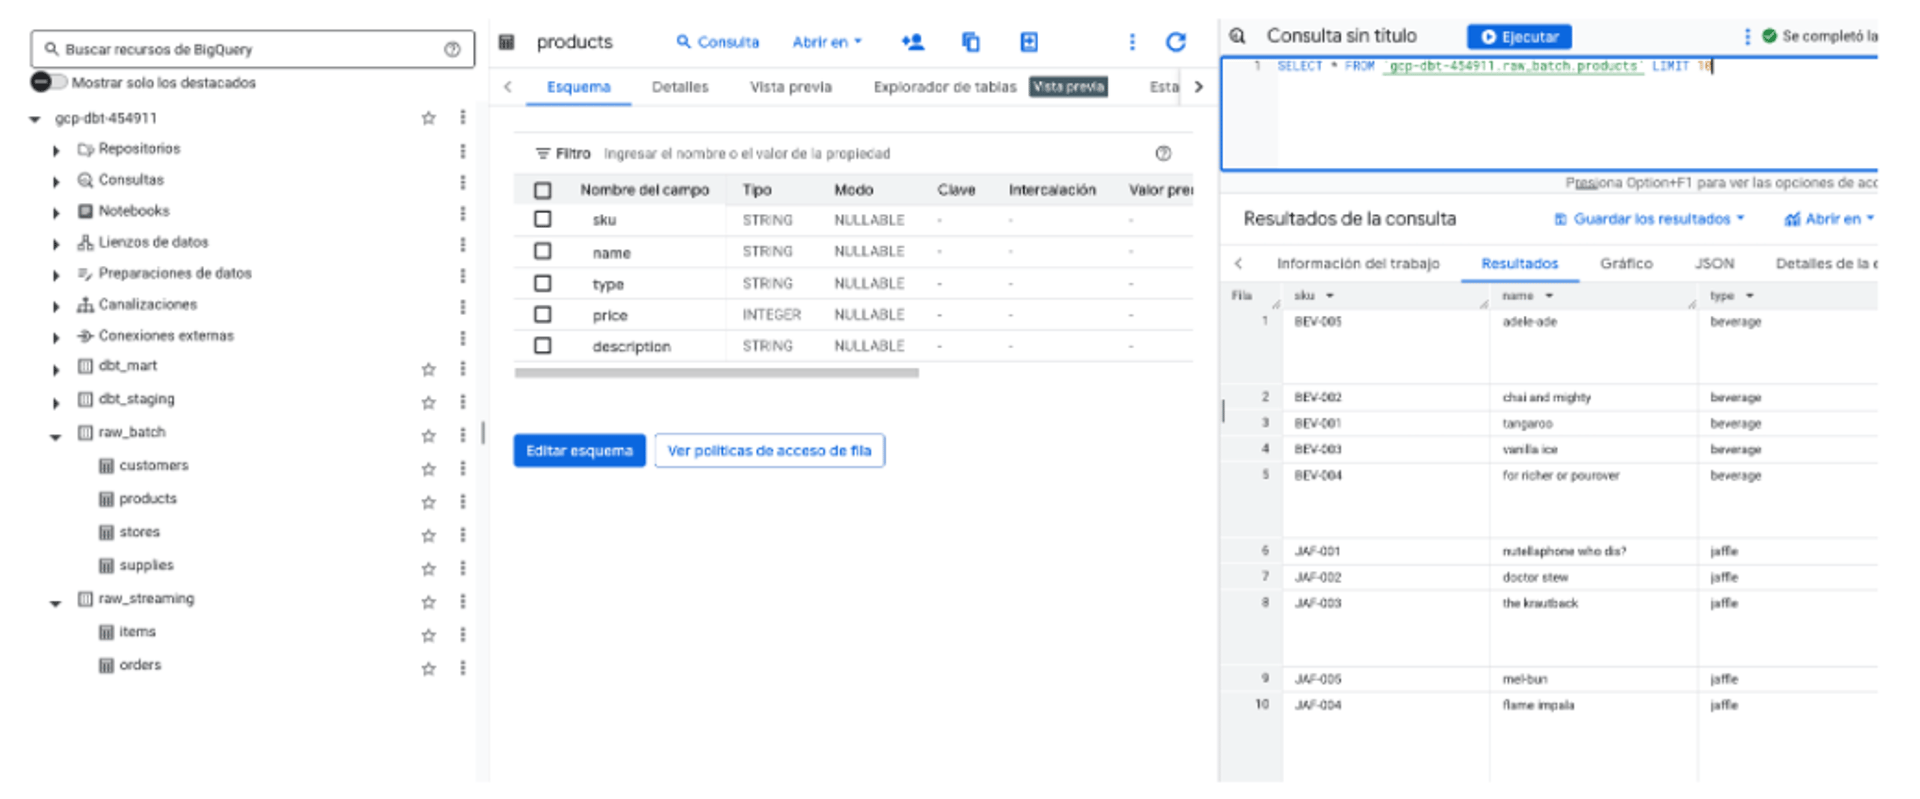Viewport: 1920px width, 799px height.
Task: Open more actions for Notebooks
Action: (462, 213)
